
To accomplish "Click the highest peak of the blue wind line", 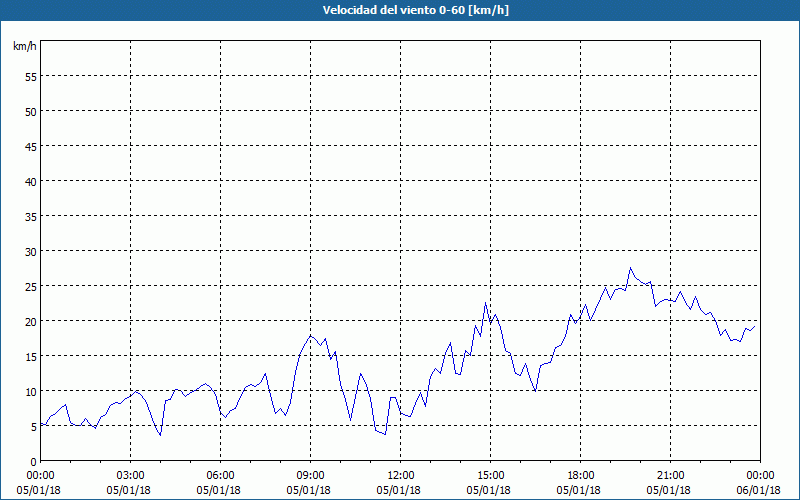I will (631, 268).
